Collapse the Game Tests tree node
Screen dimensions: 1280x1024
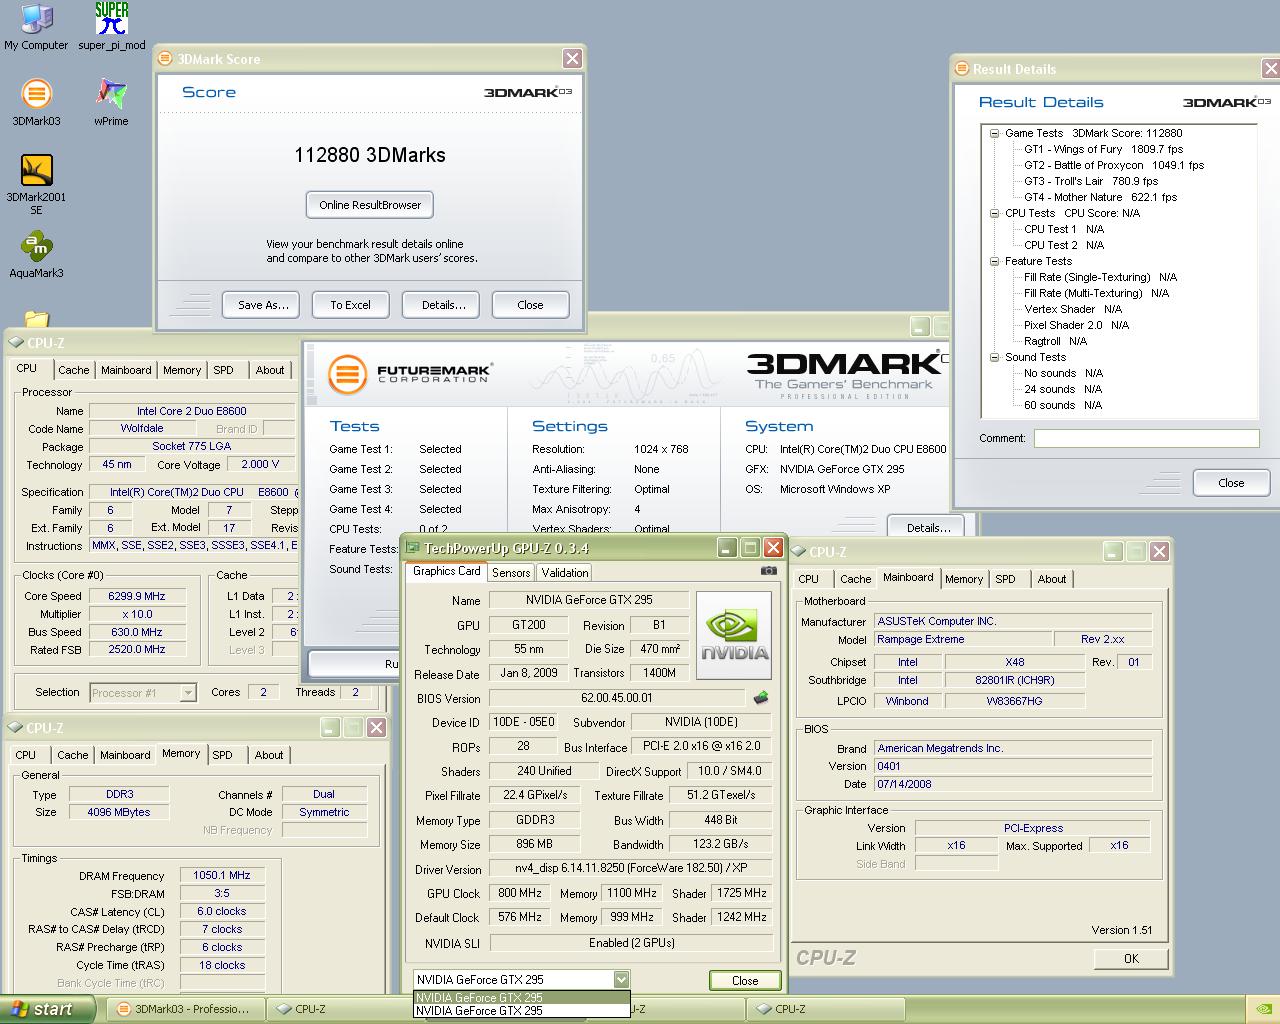click(x=994, y=133)
